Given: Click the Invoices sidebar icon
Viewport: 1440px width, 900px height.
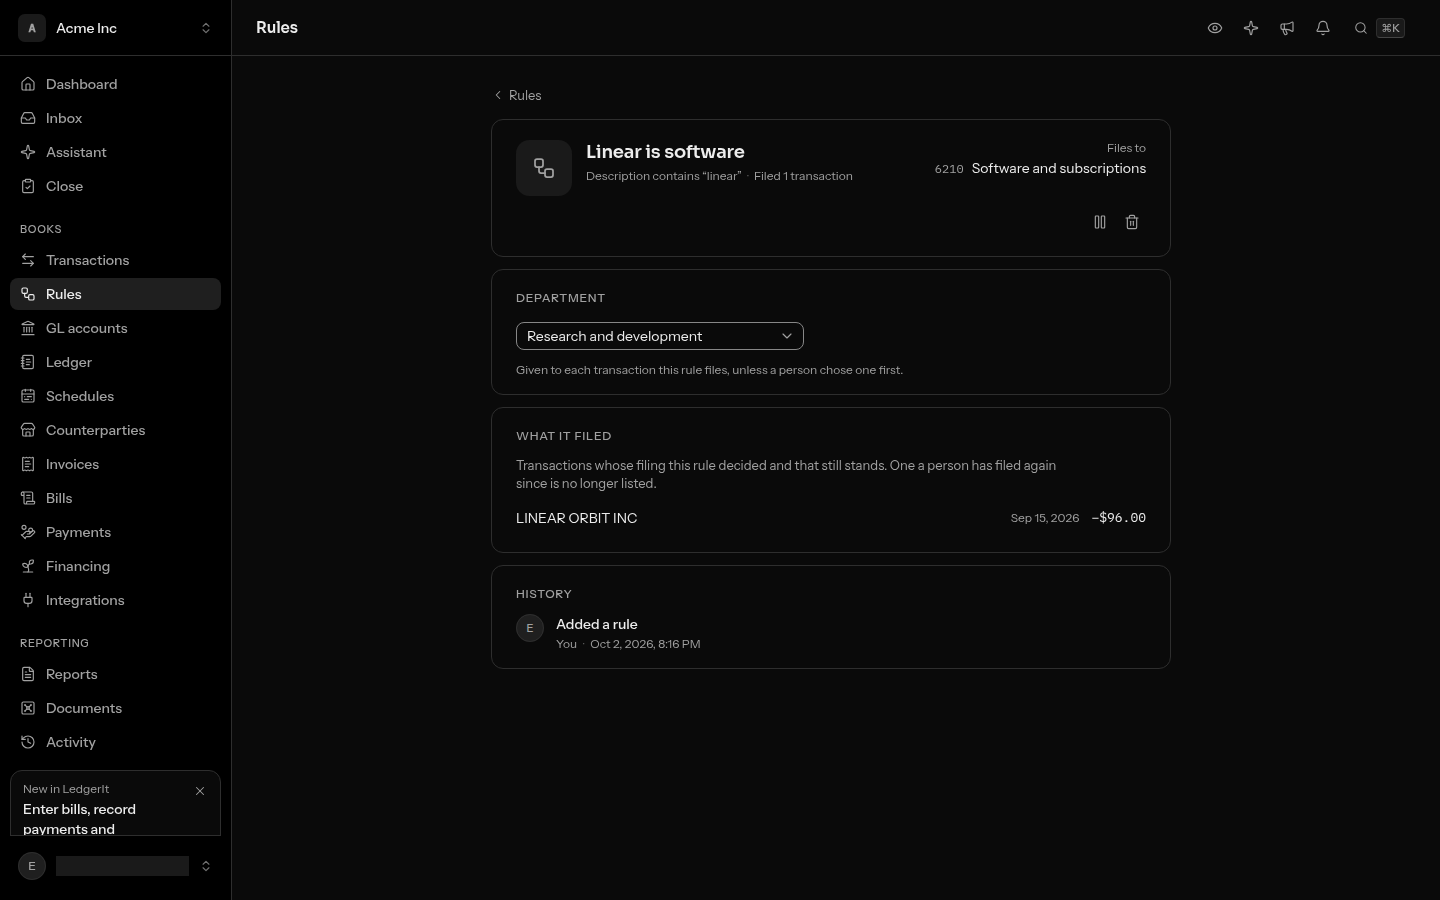Looking at the screenshot, I should click(x=28, y=464).
